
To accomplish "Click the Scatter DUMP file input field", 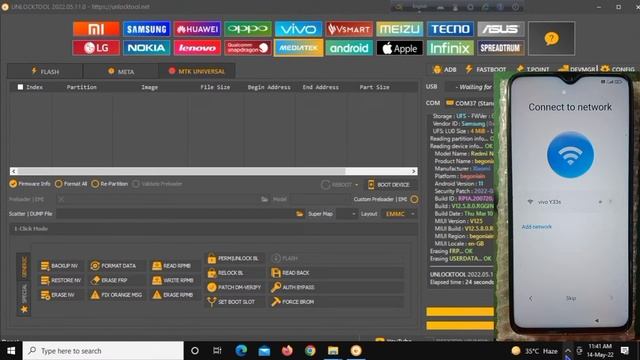I will tap(176, 214).
